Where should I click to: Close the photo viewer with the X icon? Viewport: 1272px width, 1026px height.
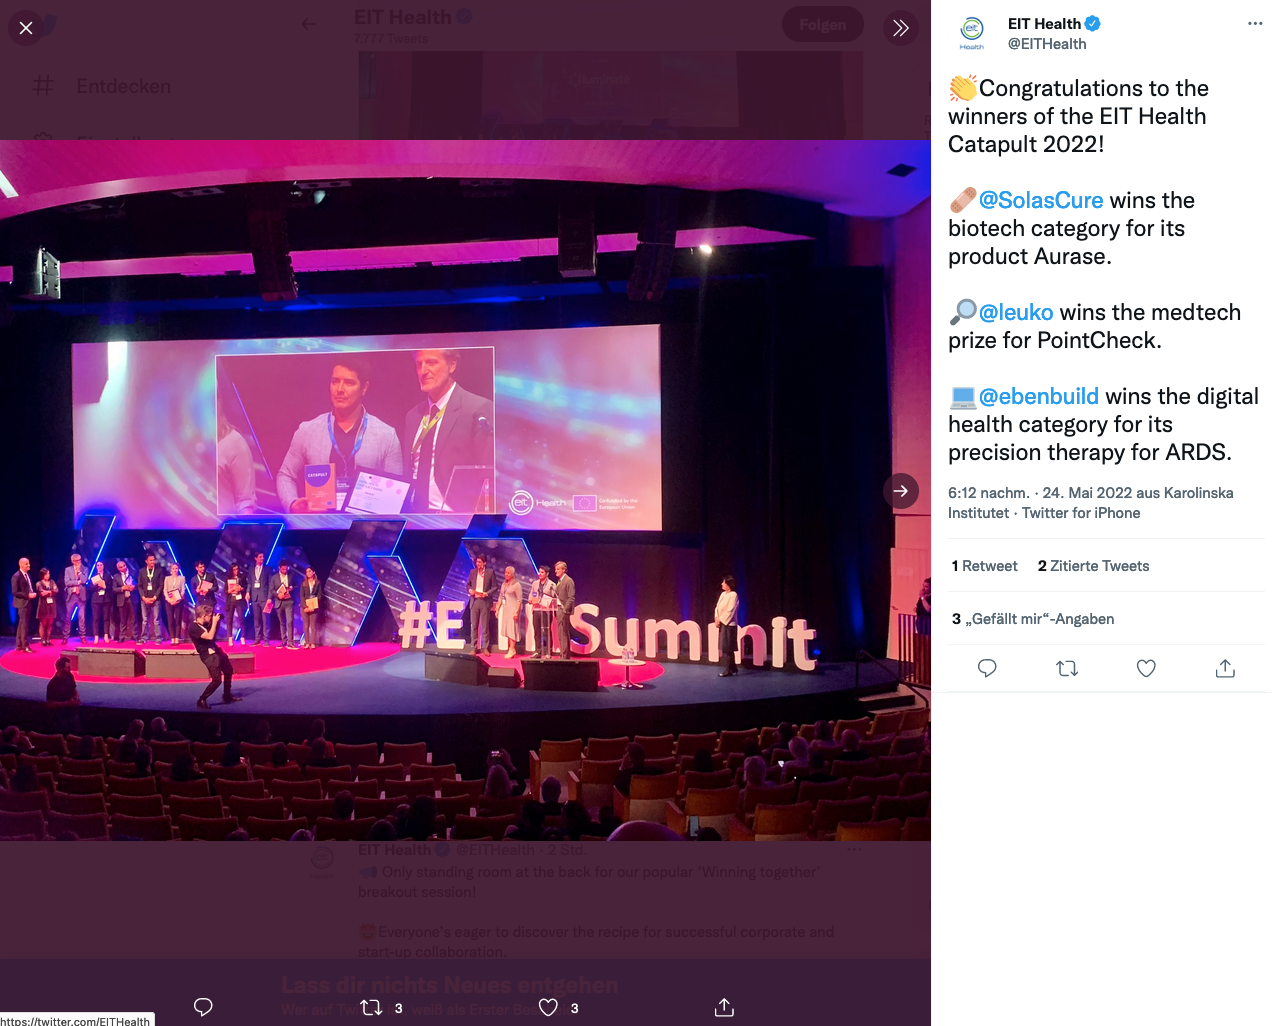coord(26,28)
